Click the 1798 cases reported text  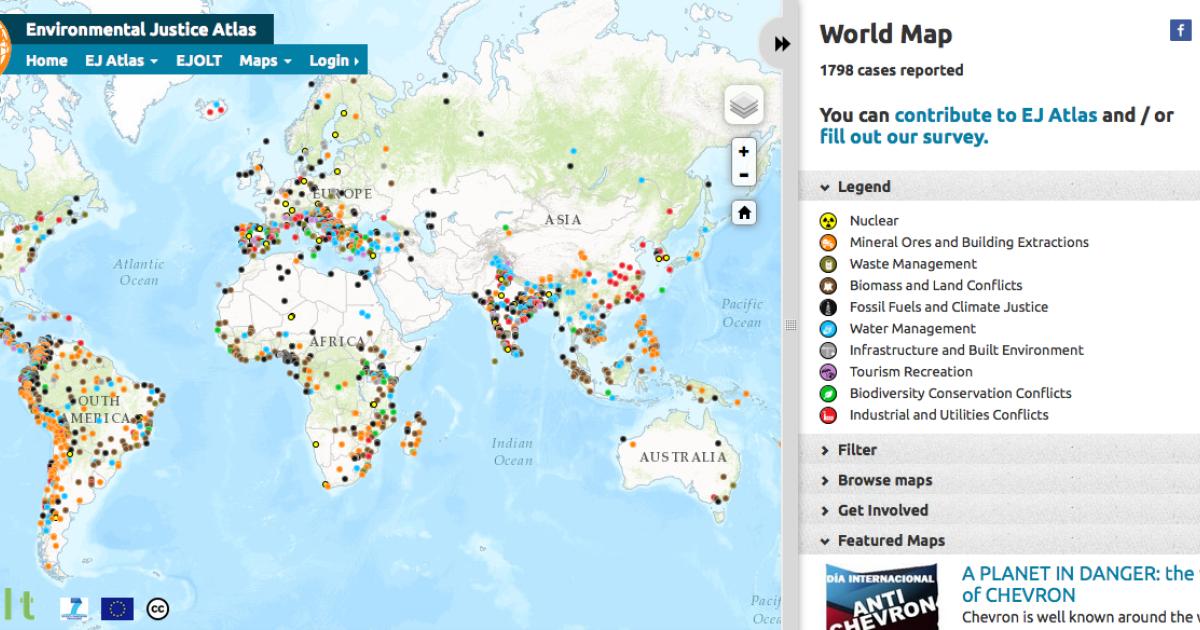[891, 71]
